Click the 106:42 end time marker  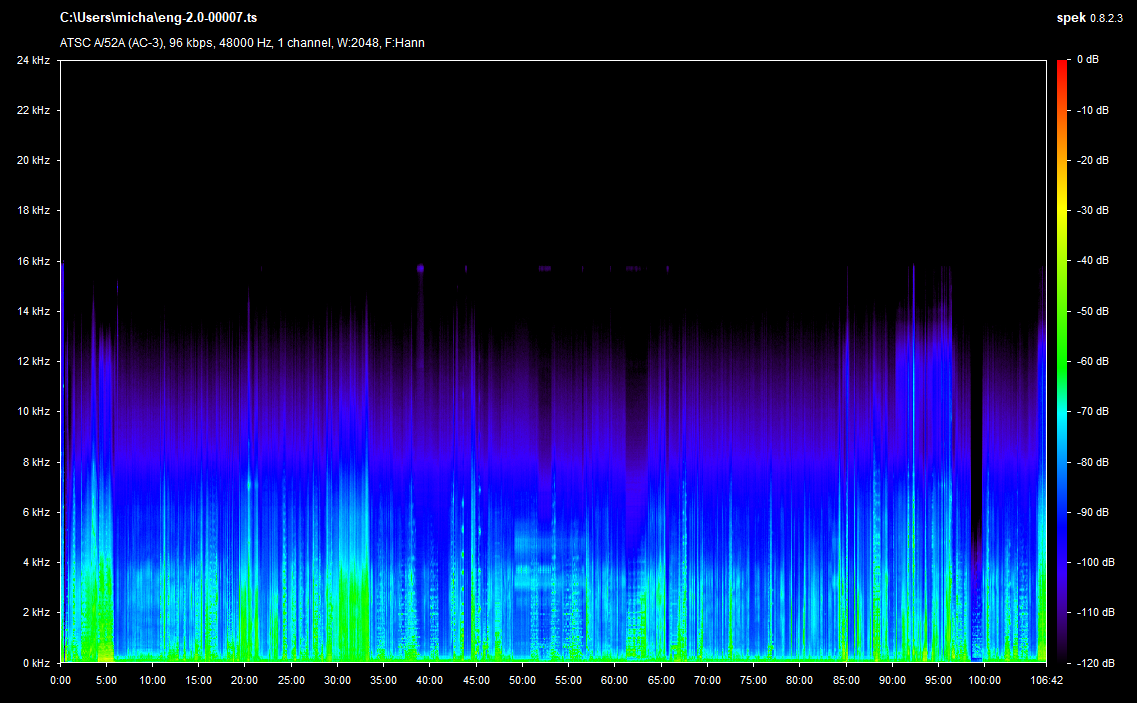point(1045,680)
